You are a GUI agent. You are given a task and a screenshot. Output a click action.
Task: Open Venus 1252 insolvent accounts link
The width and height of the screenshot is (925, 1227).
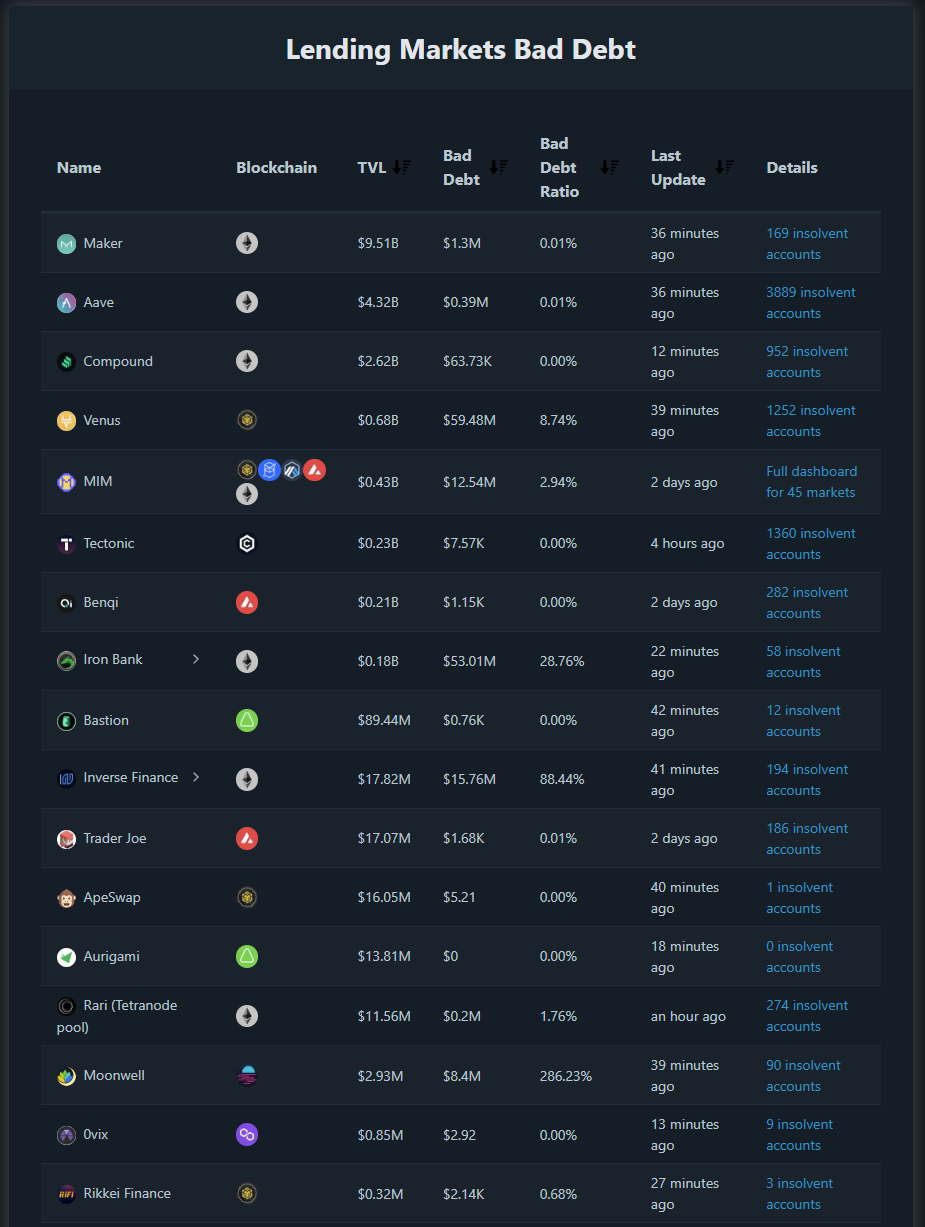point(811,421)
